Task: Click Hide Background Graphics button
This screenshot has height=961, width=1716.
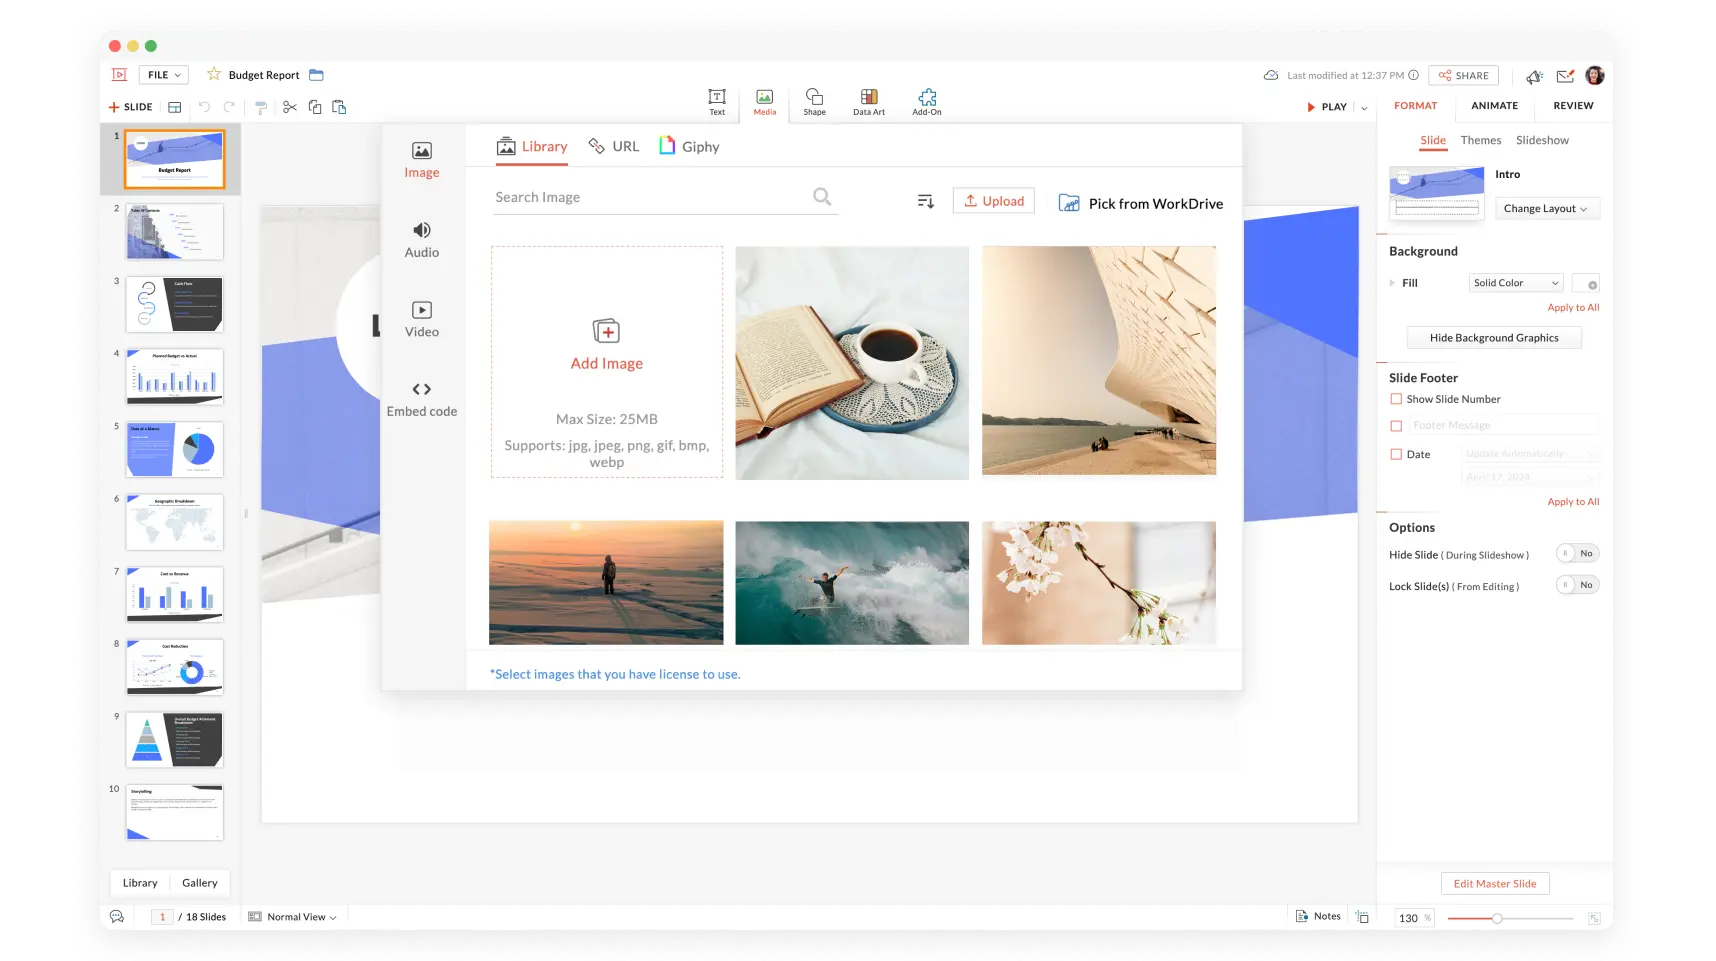Action: tap(1494, 338)
